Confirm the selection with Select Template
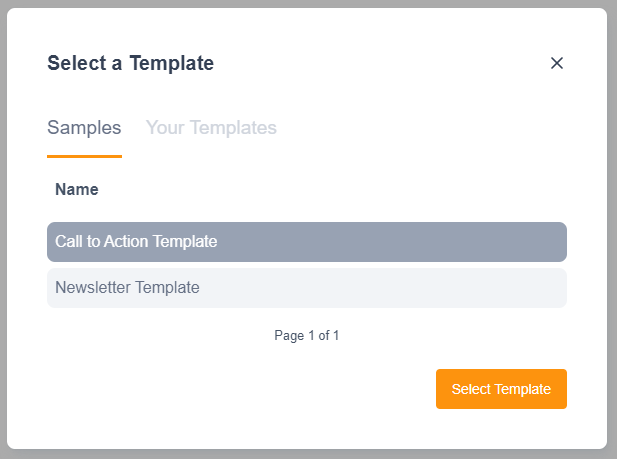 501,389
